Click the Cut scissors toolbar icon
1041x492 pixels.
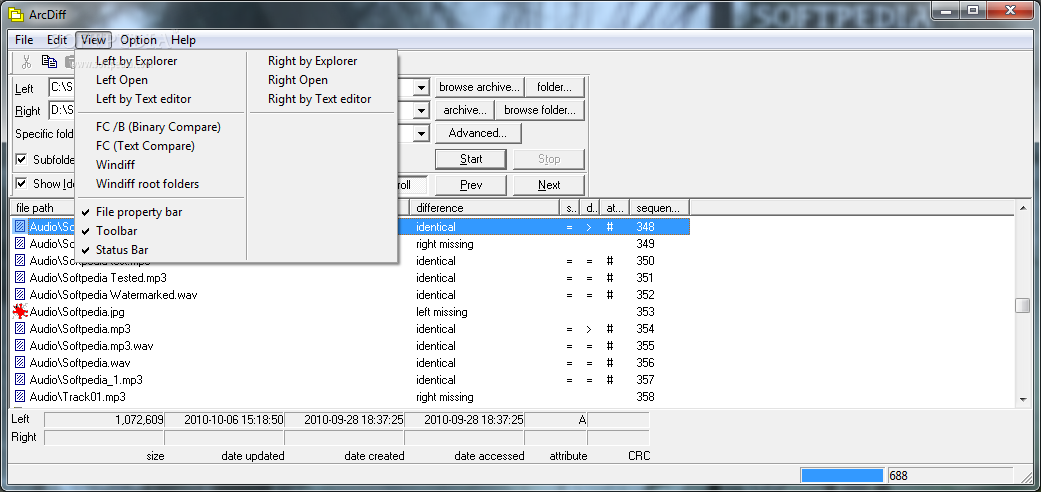point(27,62)
